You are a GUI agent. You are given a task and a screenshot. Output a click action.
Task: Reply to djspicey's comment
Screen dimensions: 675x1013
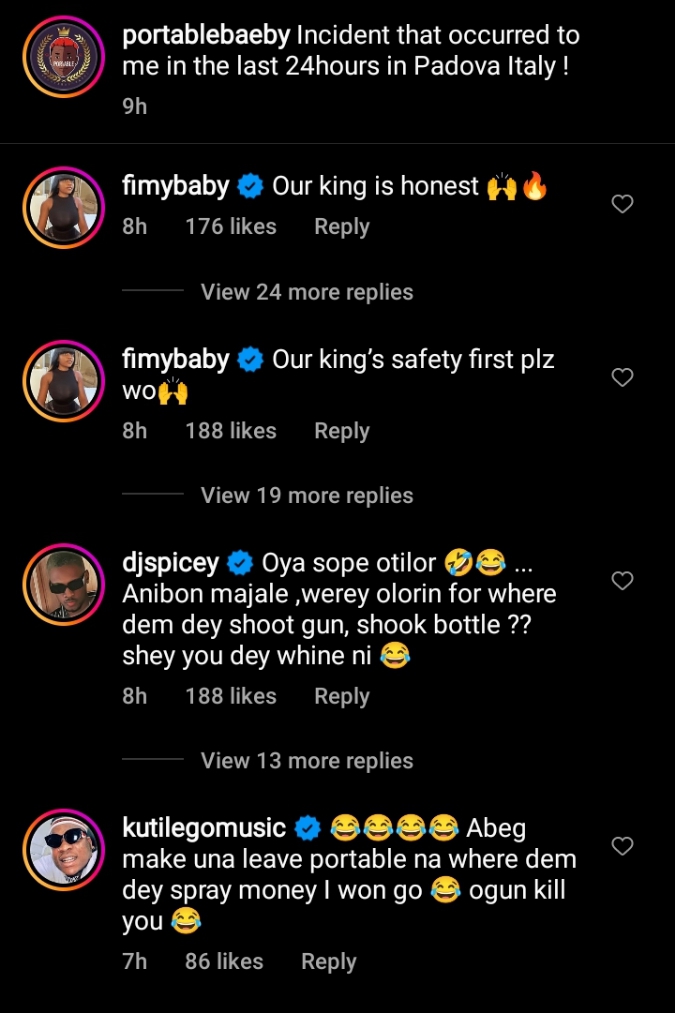(341, 696)
